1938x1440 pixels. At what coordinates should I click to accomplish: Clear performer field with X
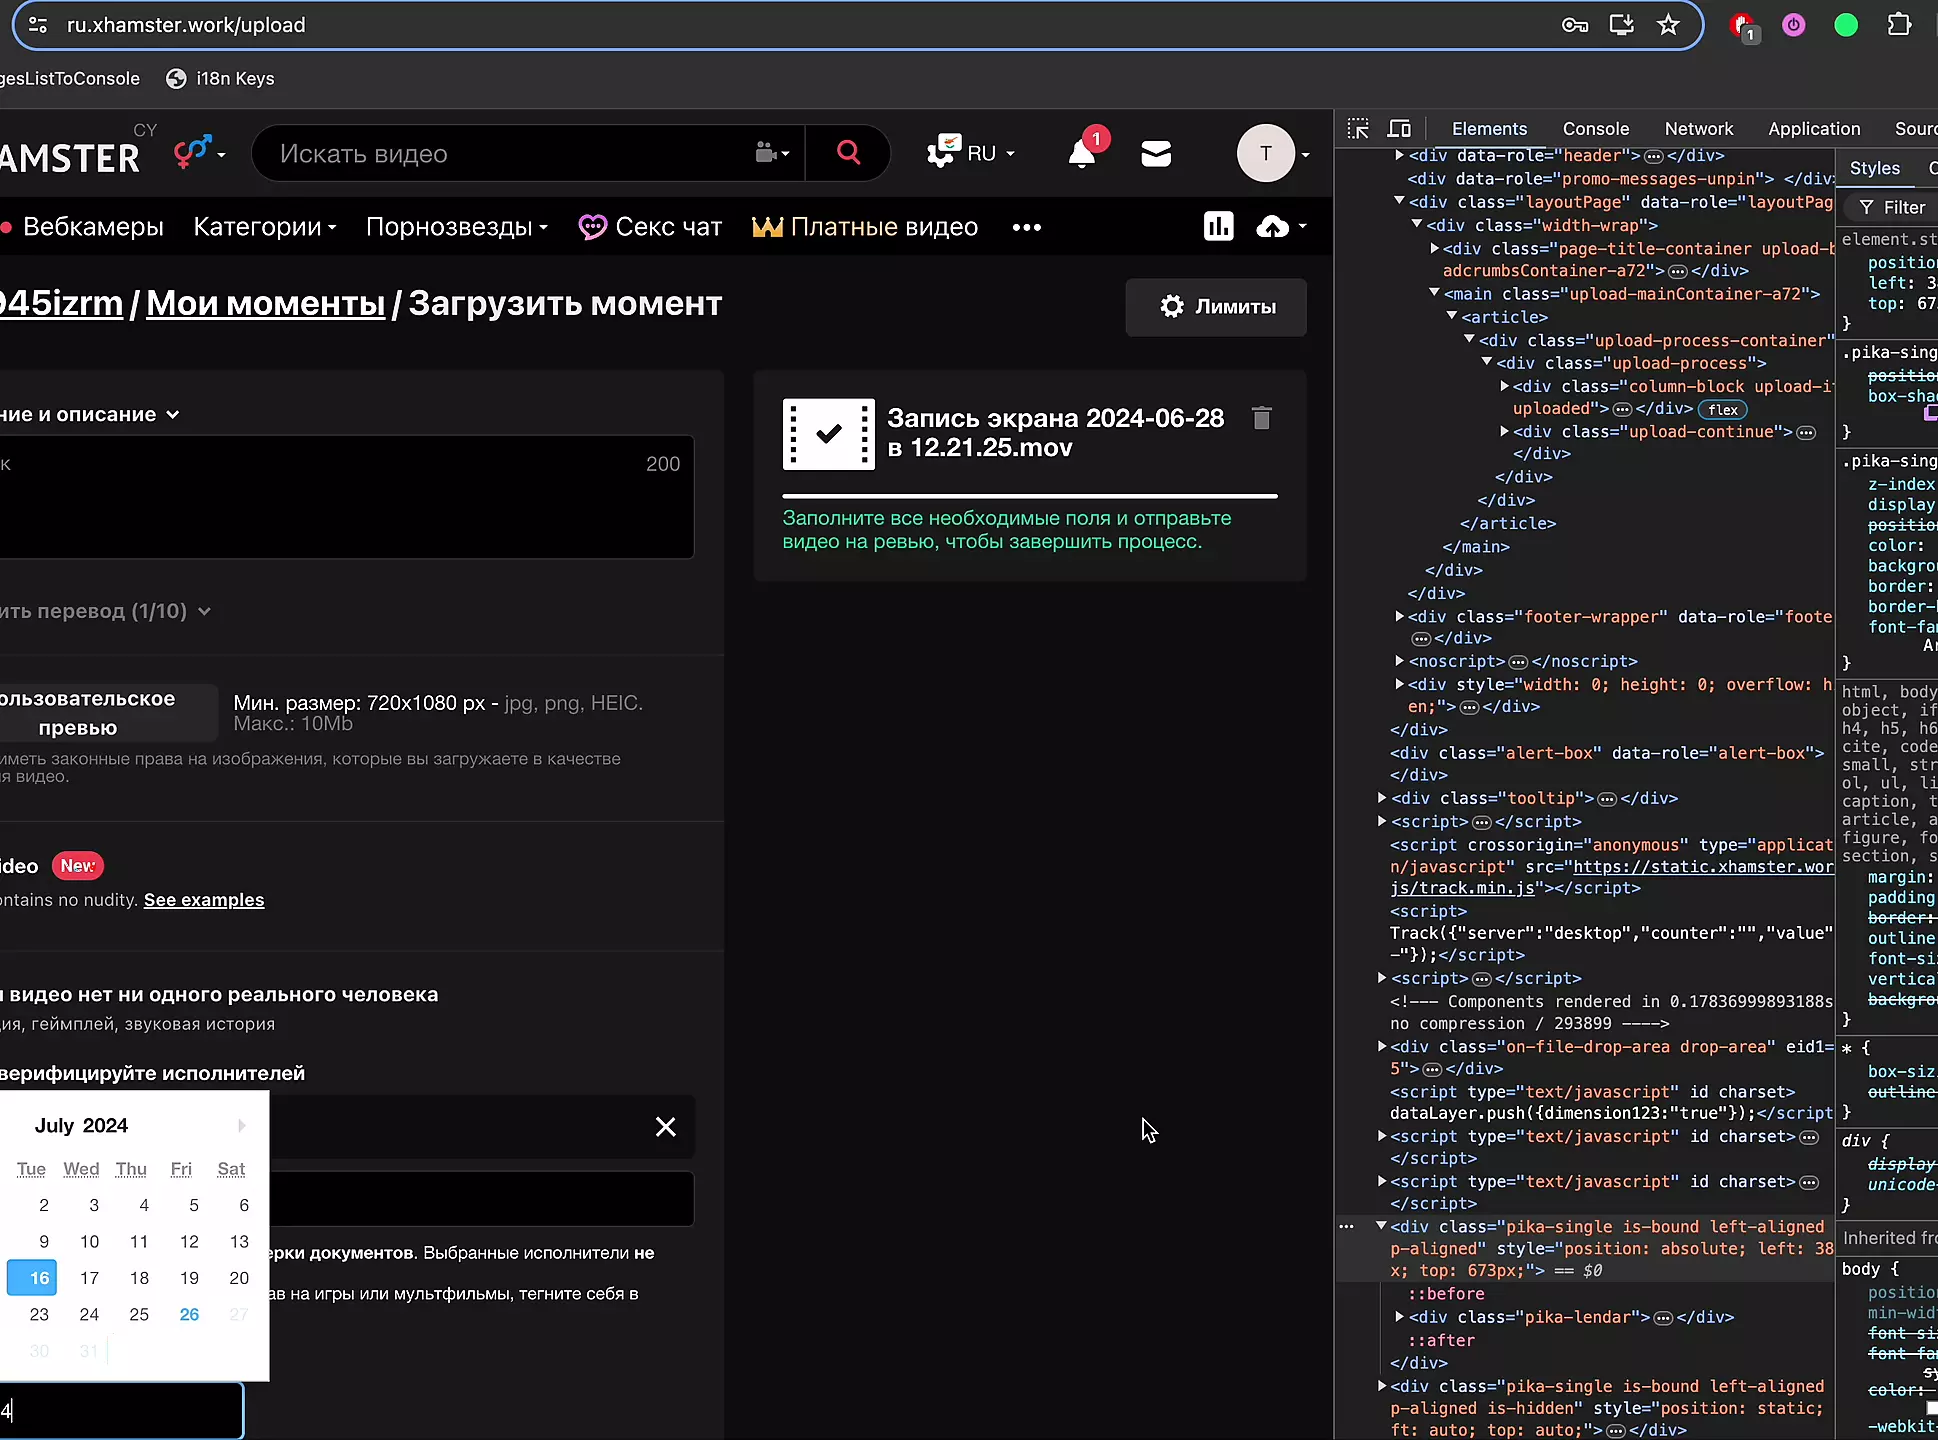coord(665,1127)
